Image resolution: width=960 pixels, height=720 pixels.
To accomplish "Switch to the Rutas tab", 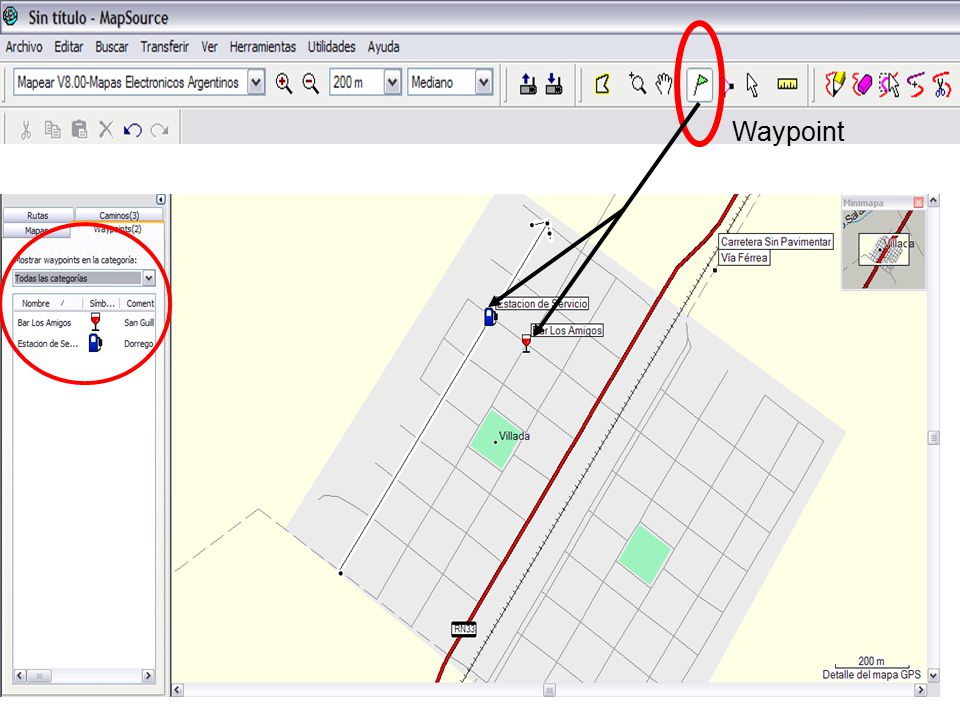I will [x=38, y=216].
